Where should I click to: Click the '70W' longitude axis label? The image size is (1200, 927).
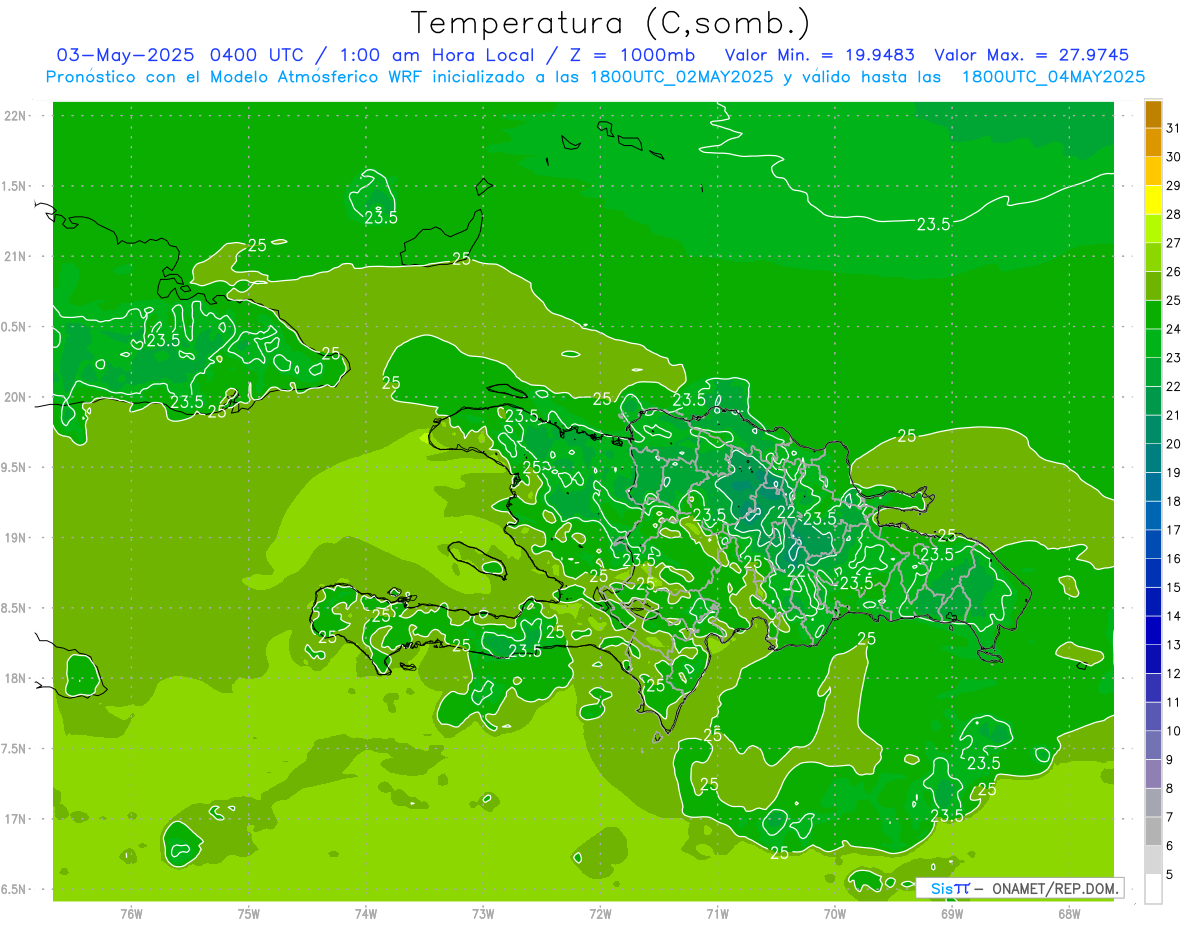click(835, 914)
